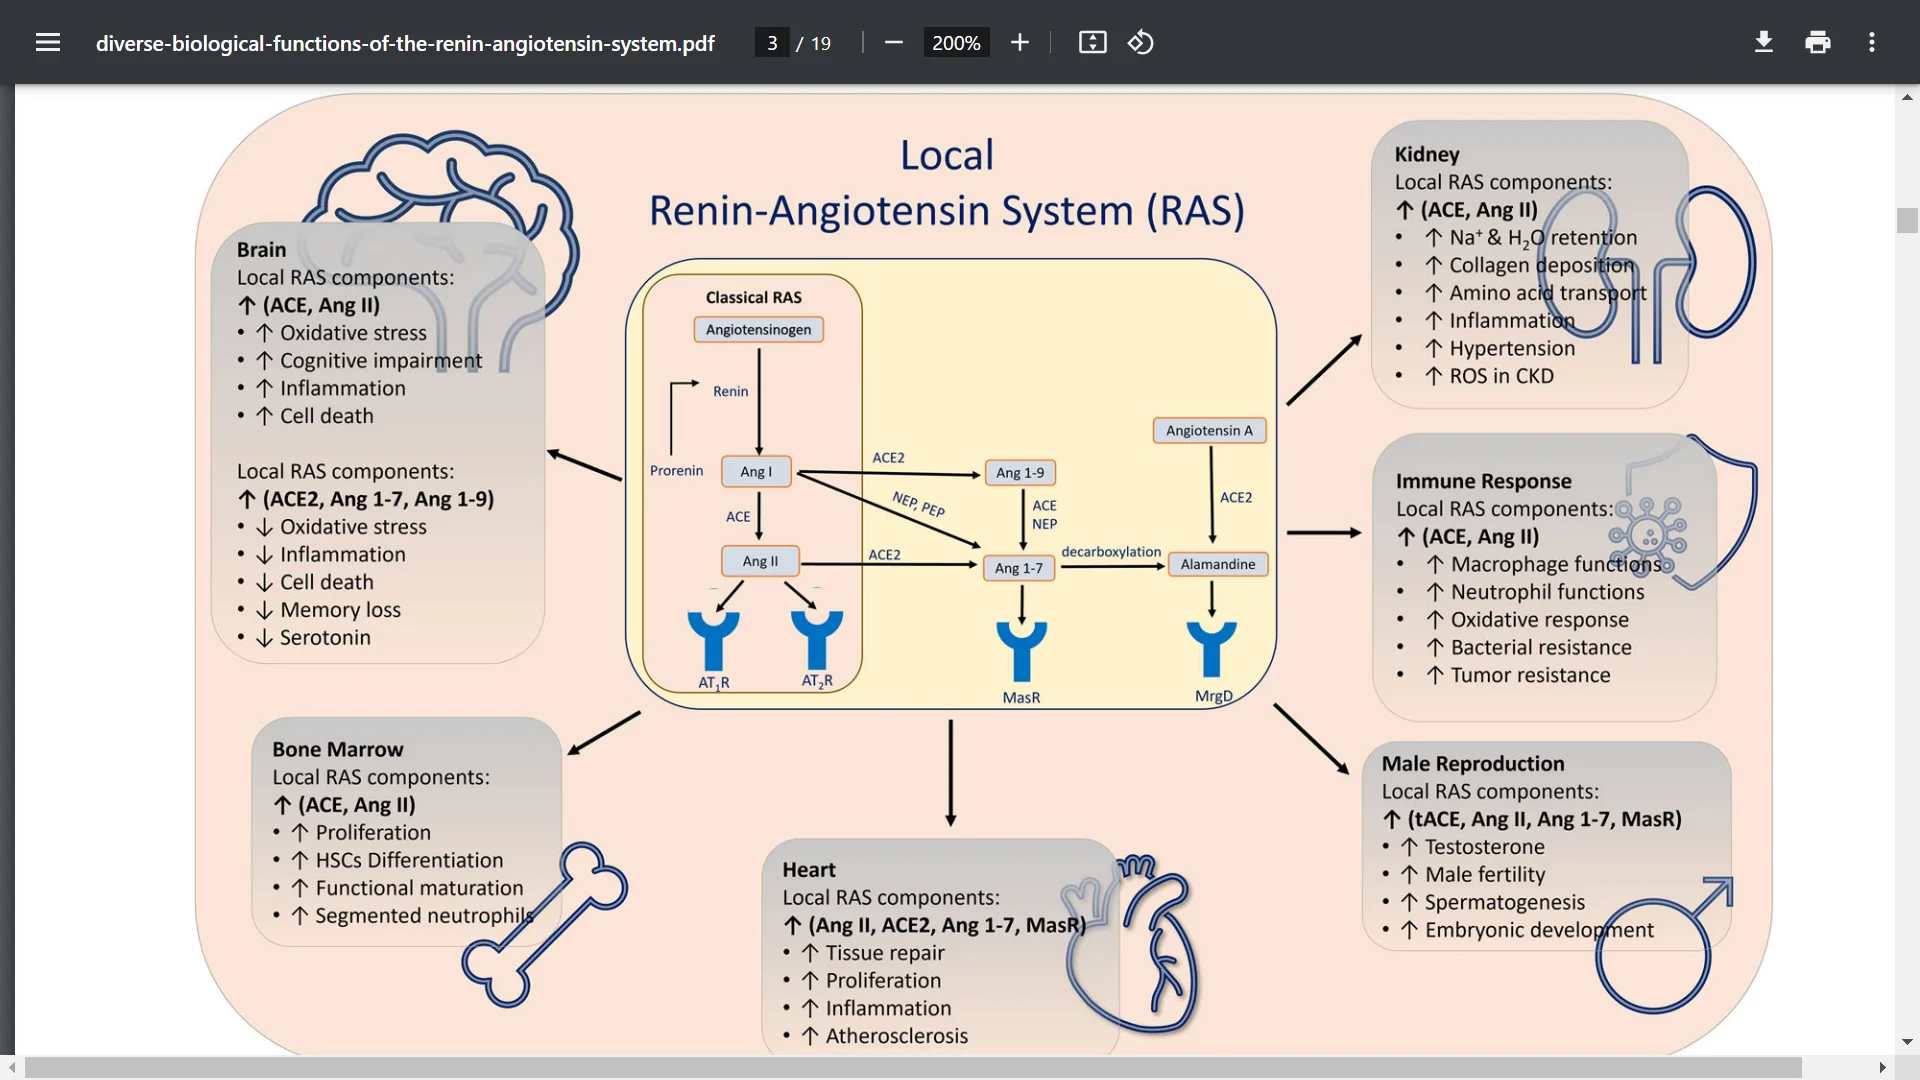Viewport: 1920px width, 1080px height.
Task: Fit the page to the screen
Action: (1092, 42)
